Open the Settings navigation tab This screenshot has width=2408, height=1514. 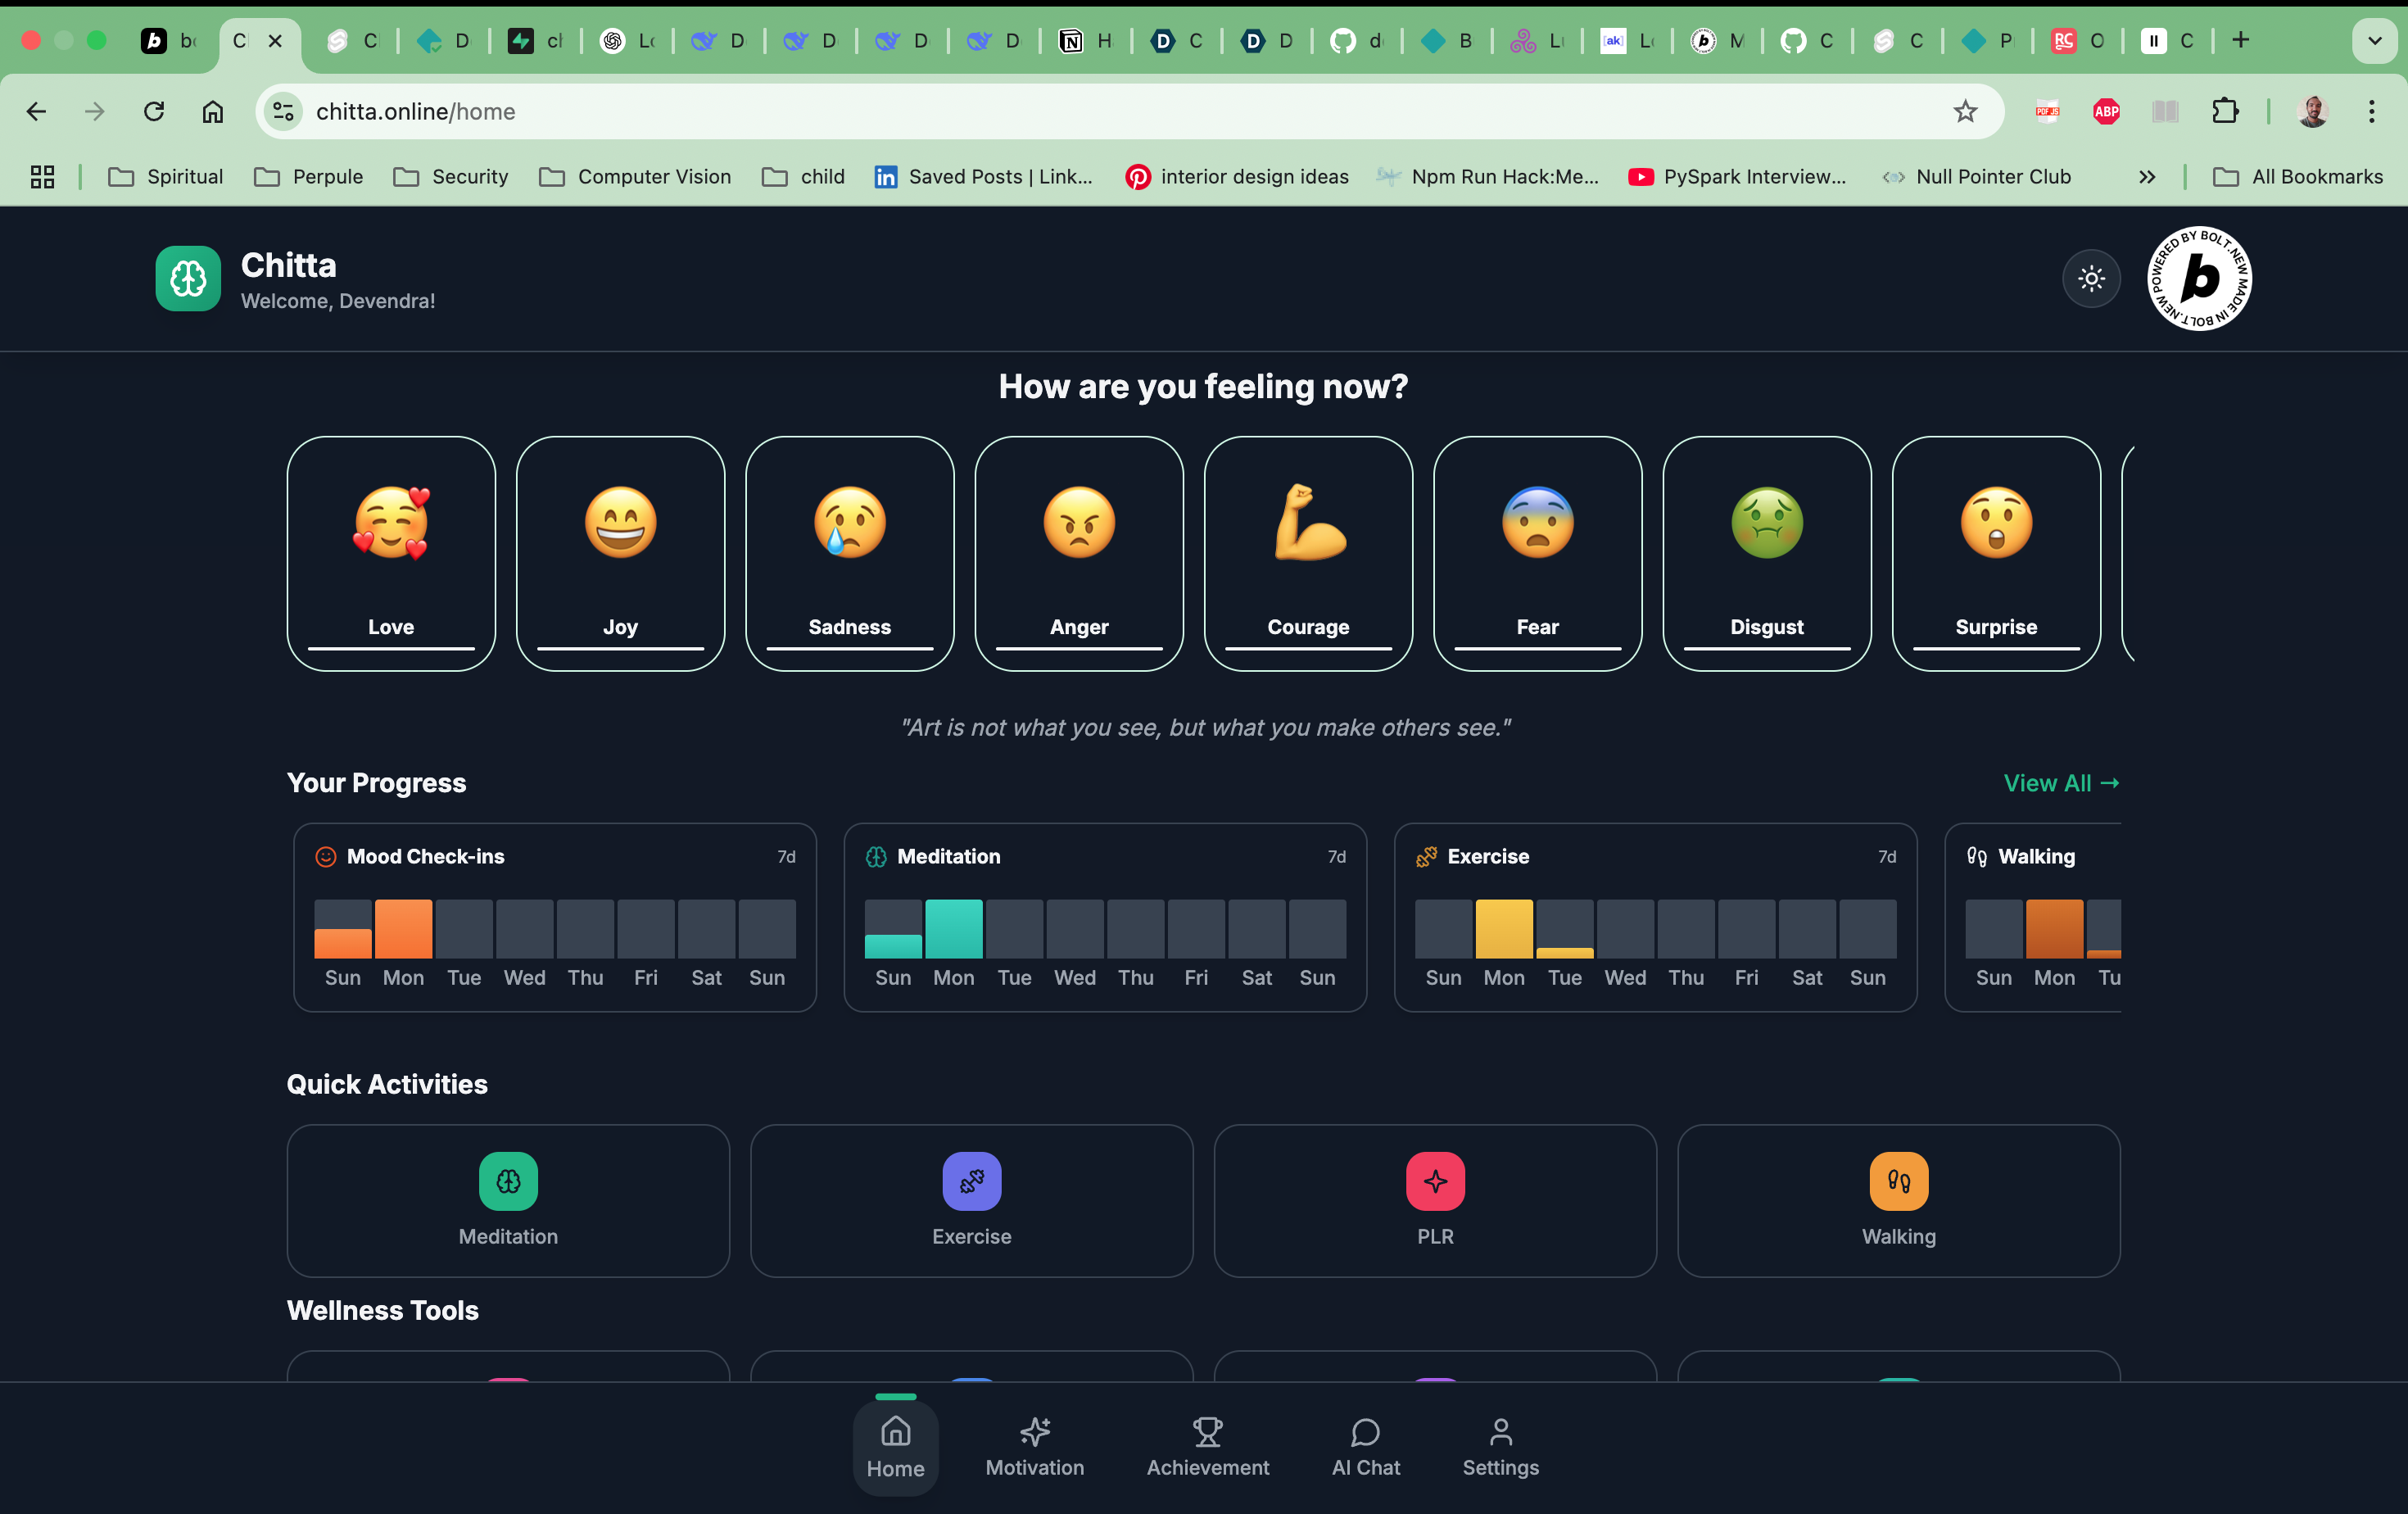[1500, 1447]
